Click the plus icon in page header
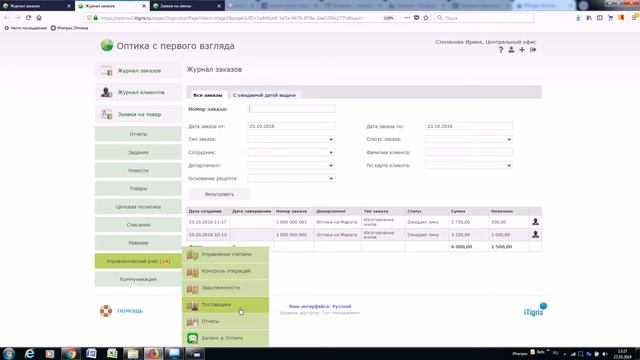This screenshot has height=360, width=640. point(522,50)
